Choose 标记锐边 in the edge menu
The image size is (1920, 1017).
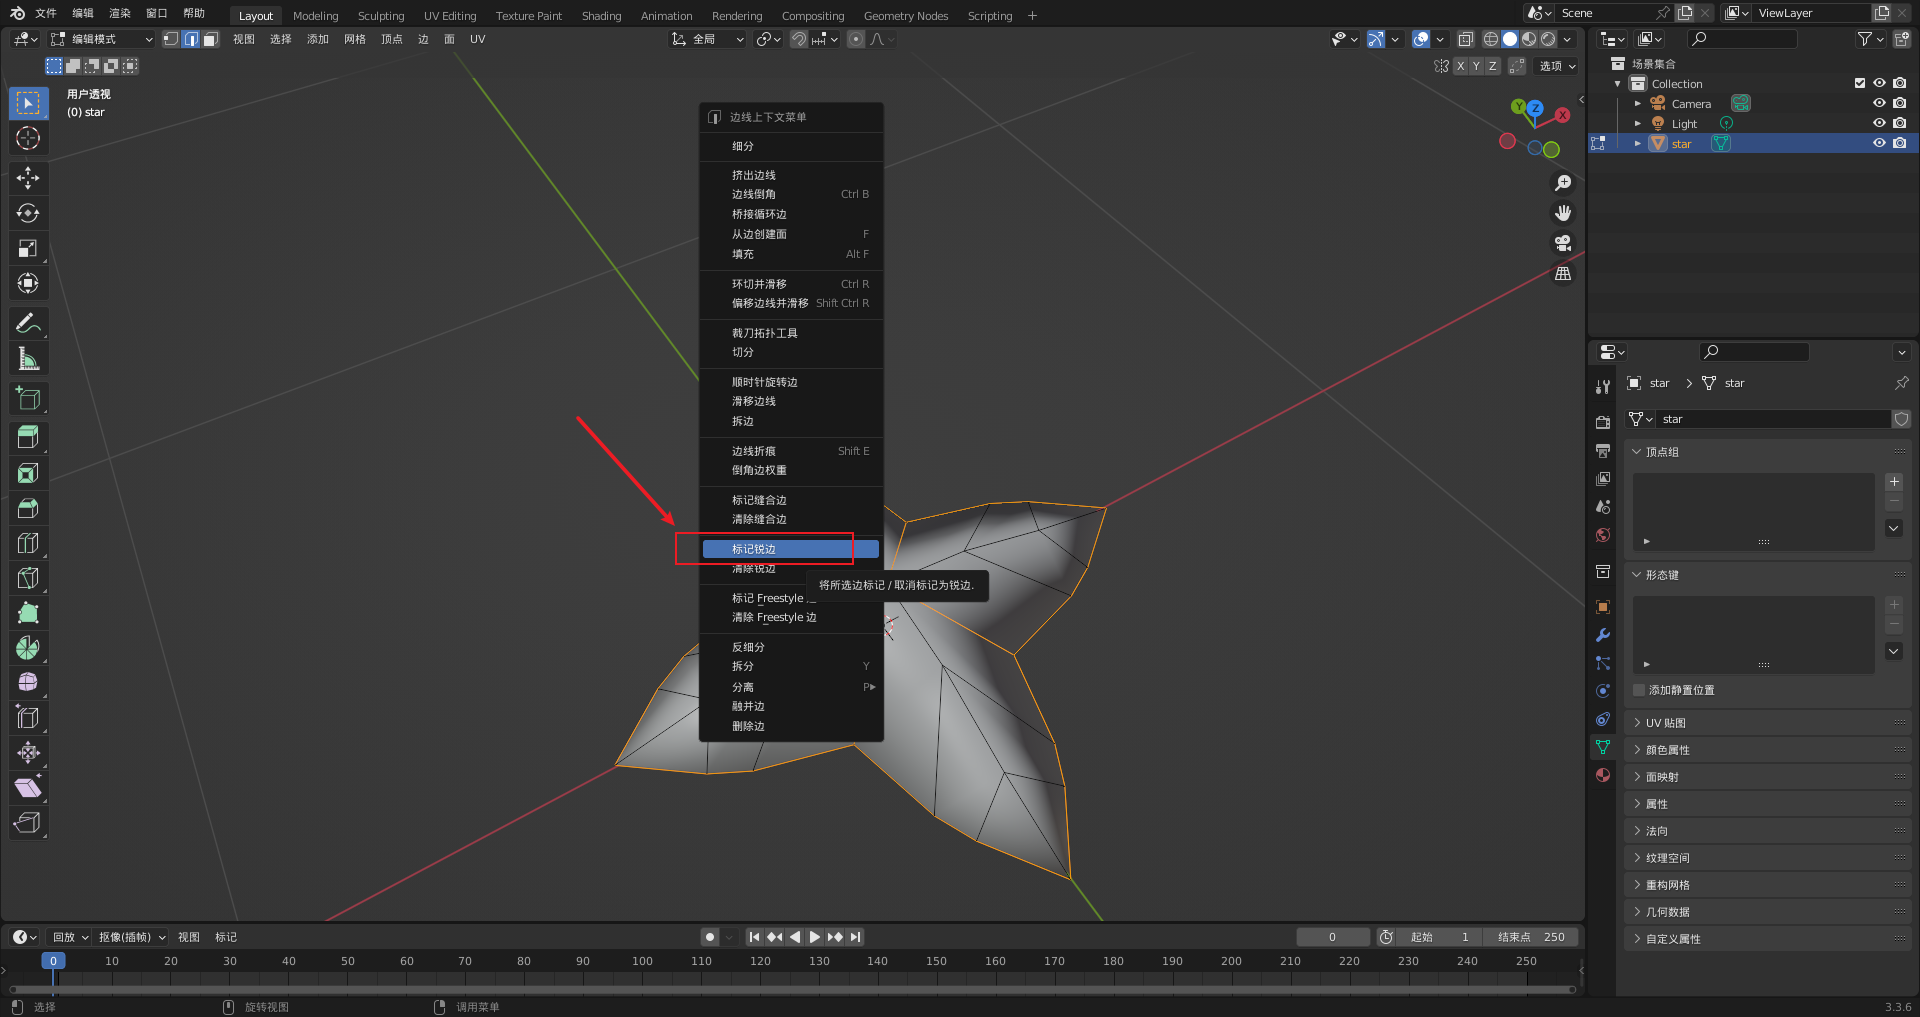point(790,549)
